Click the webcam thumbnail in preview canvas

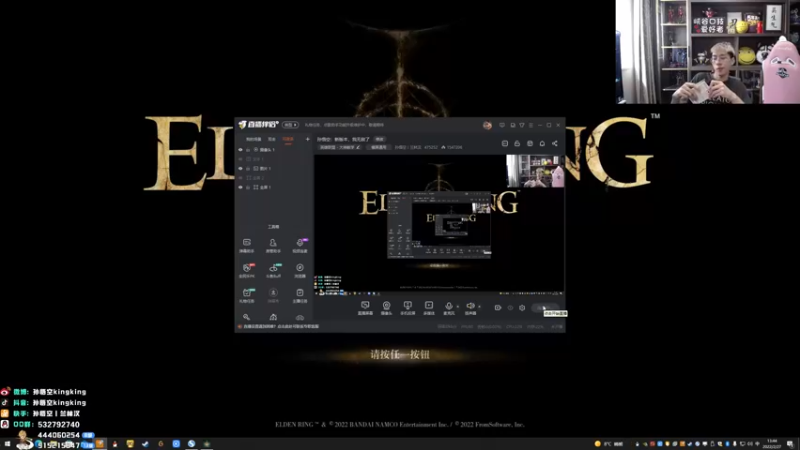pyautogui.click(x=535, y=171)
